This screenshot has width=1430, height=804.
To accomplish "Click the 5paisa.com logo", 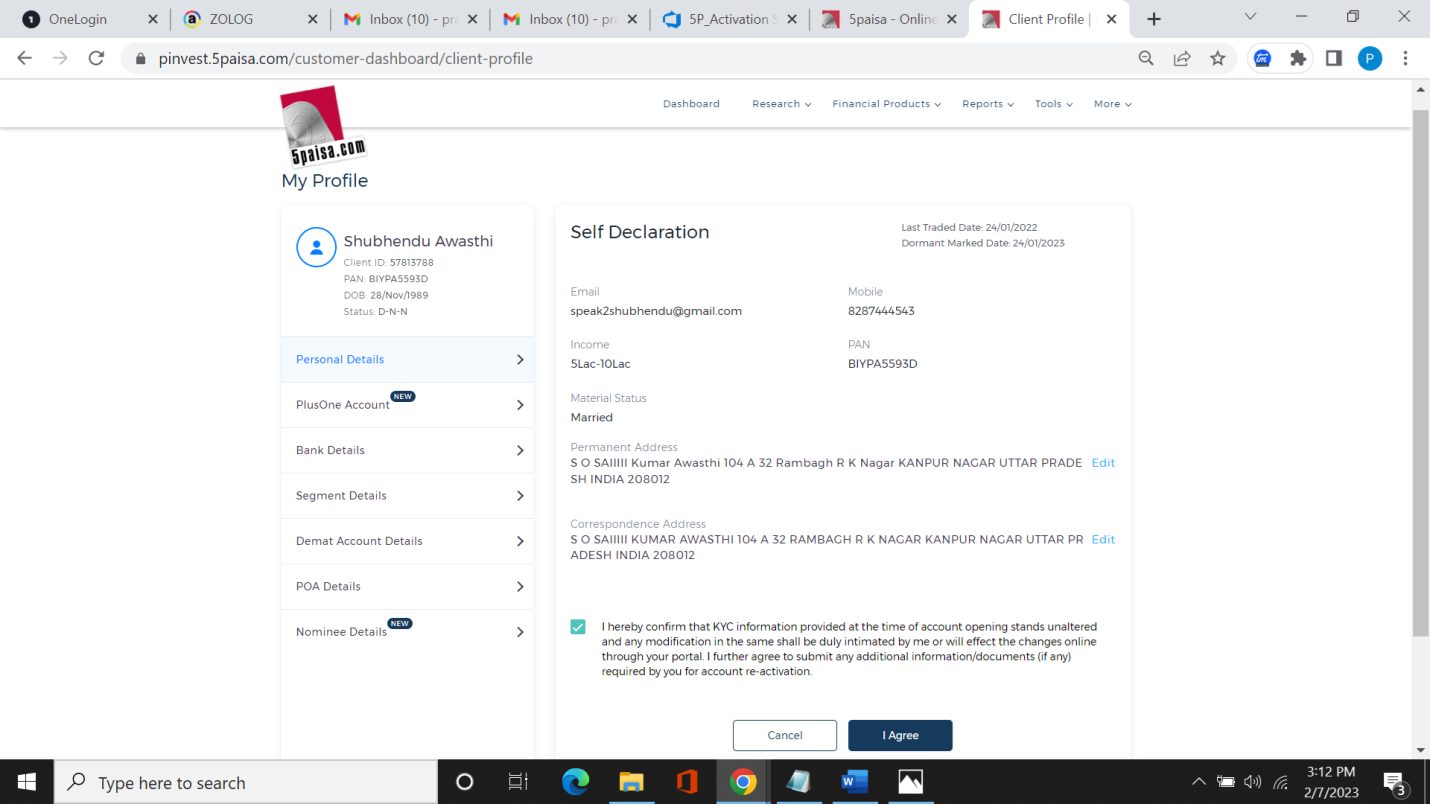I will [x=323, y=127].
